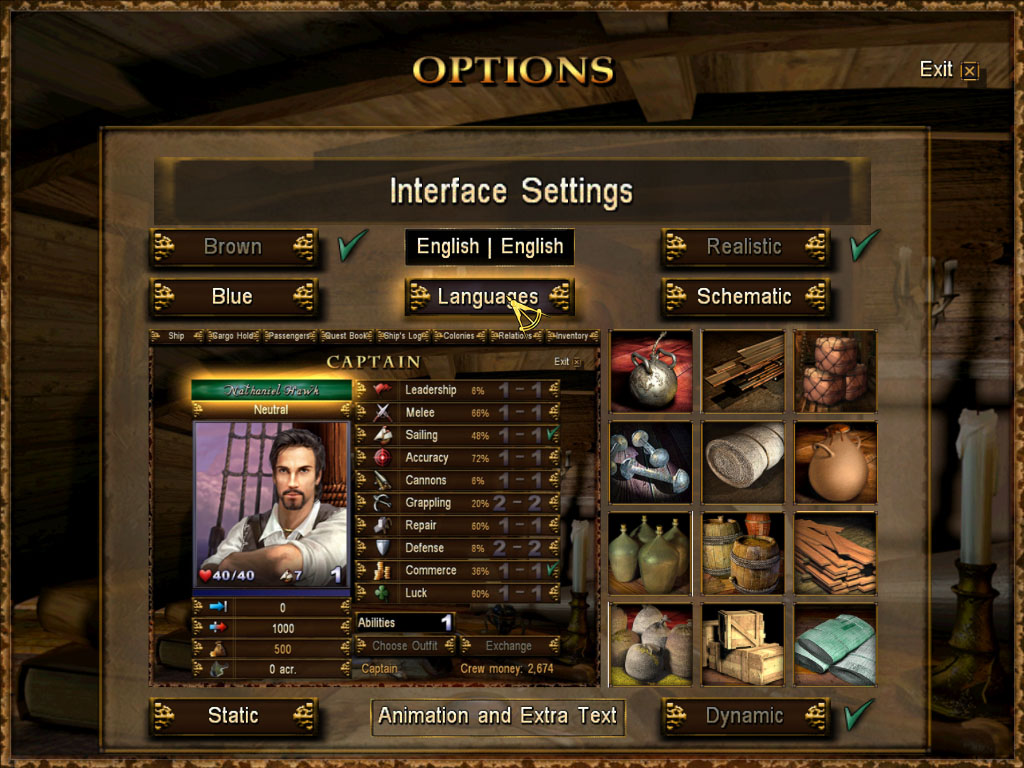Screen dimensions: 1024x768
Task: Click the clay jug goods icon
Action: (x=835, y=462)
